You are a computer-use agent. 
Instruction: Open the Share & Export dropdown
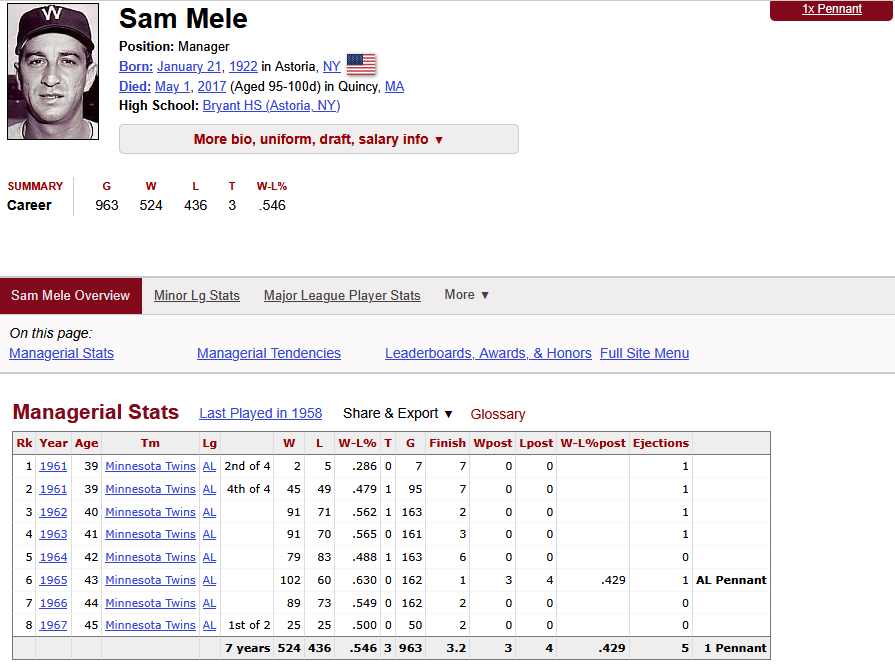click(398, 413)
